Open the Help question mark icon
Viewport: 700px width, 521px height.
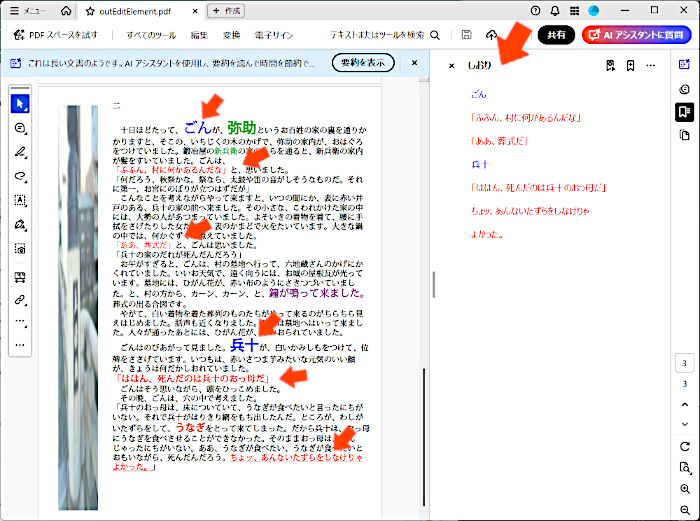(x=535, y=11)
